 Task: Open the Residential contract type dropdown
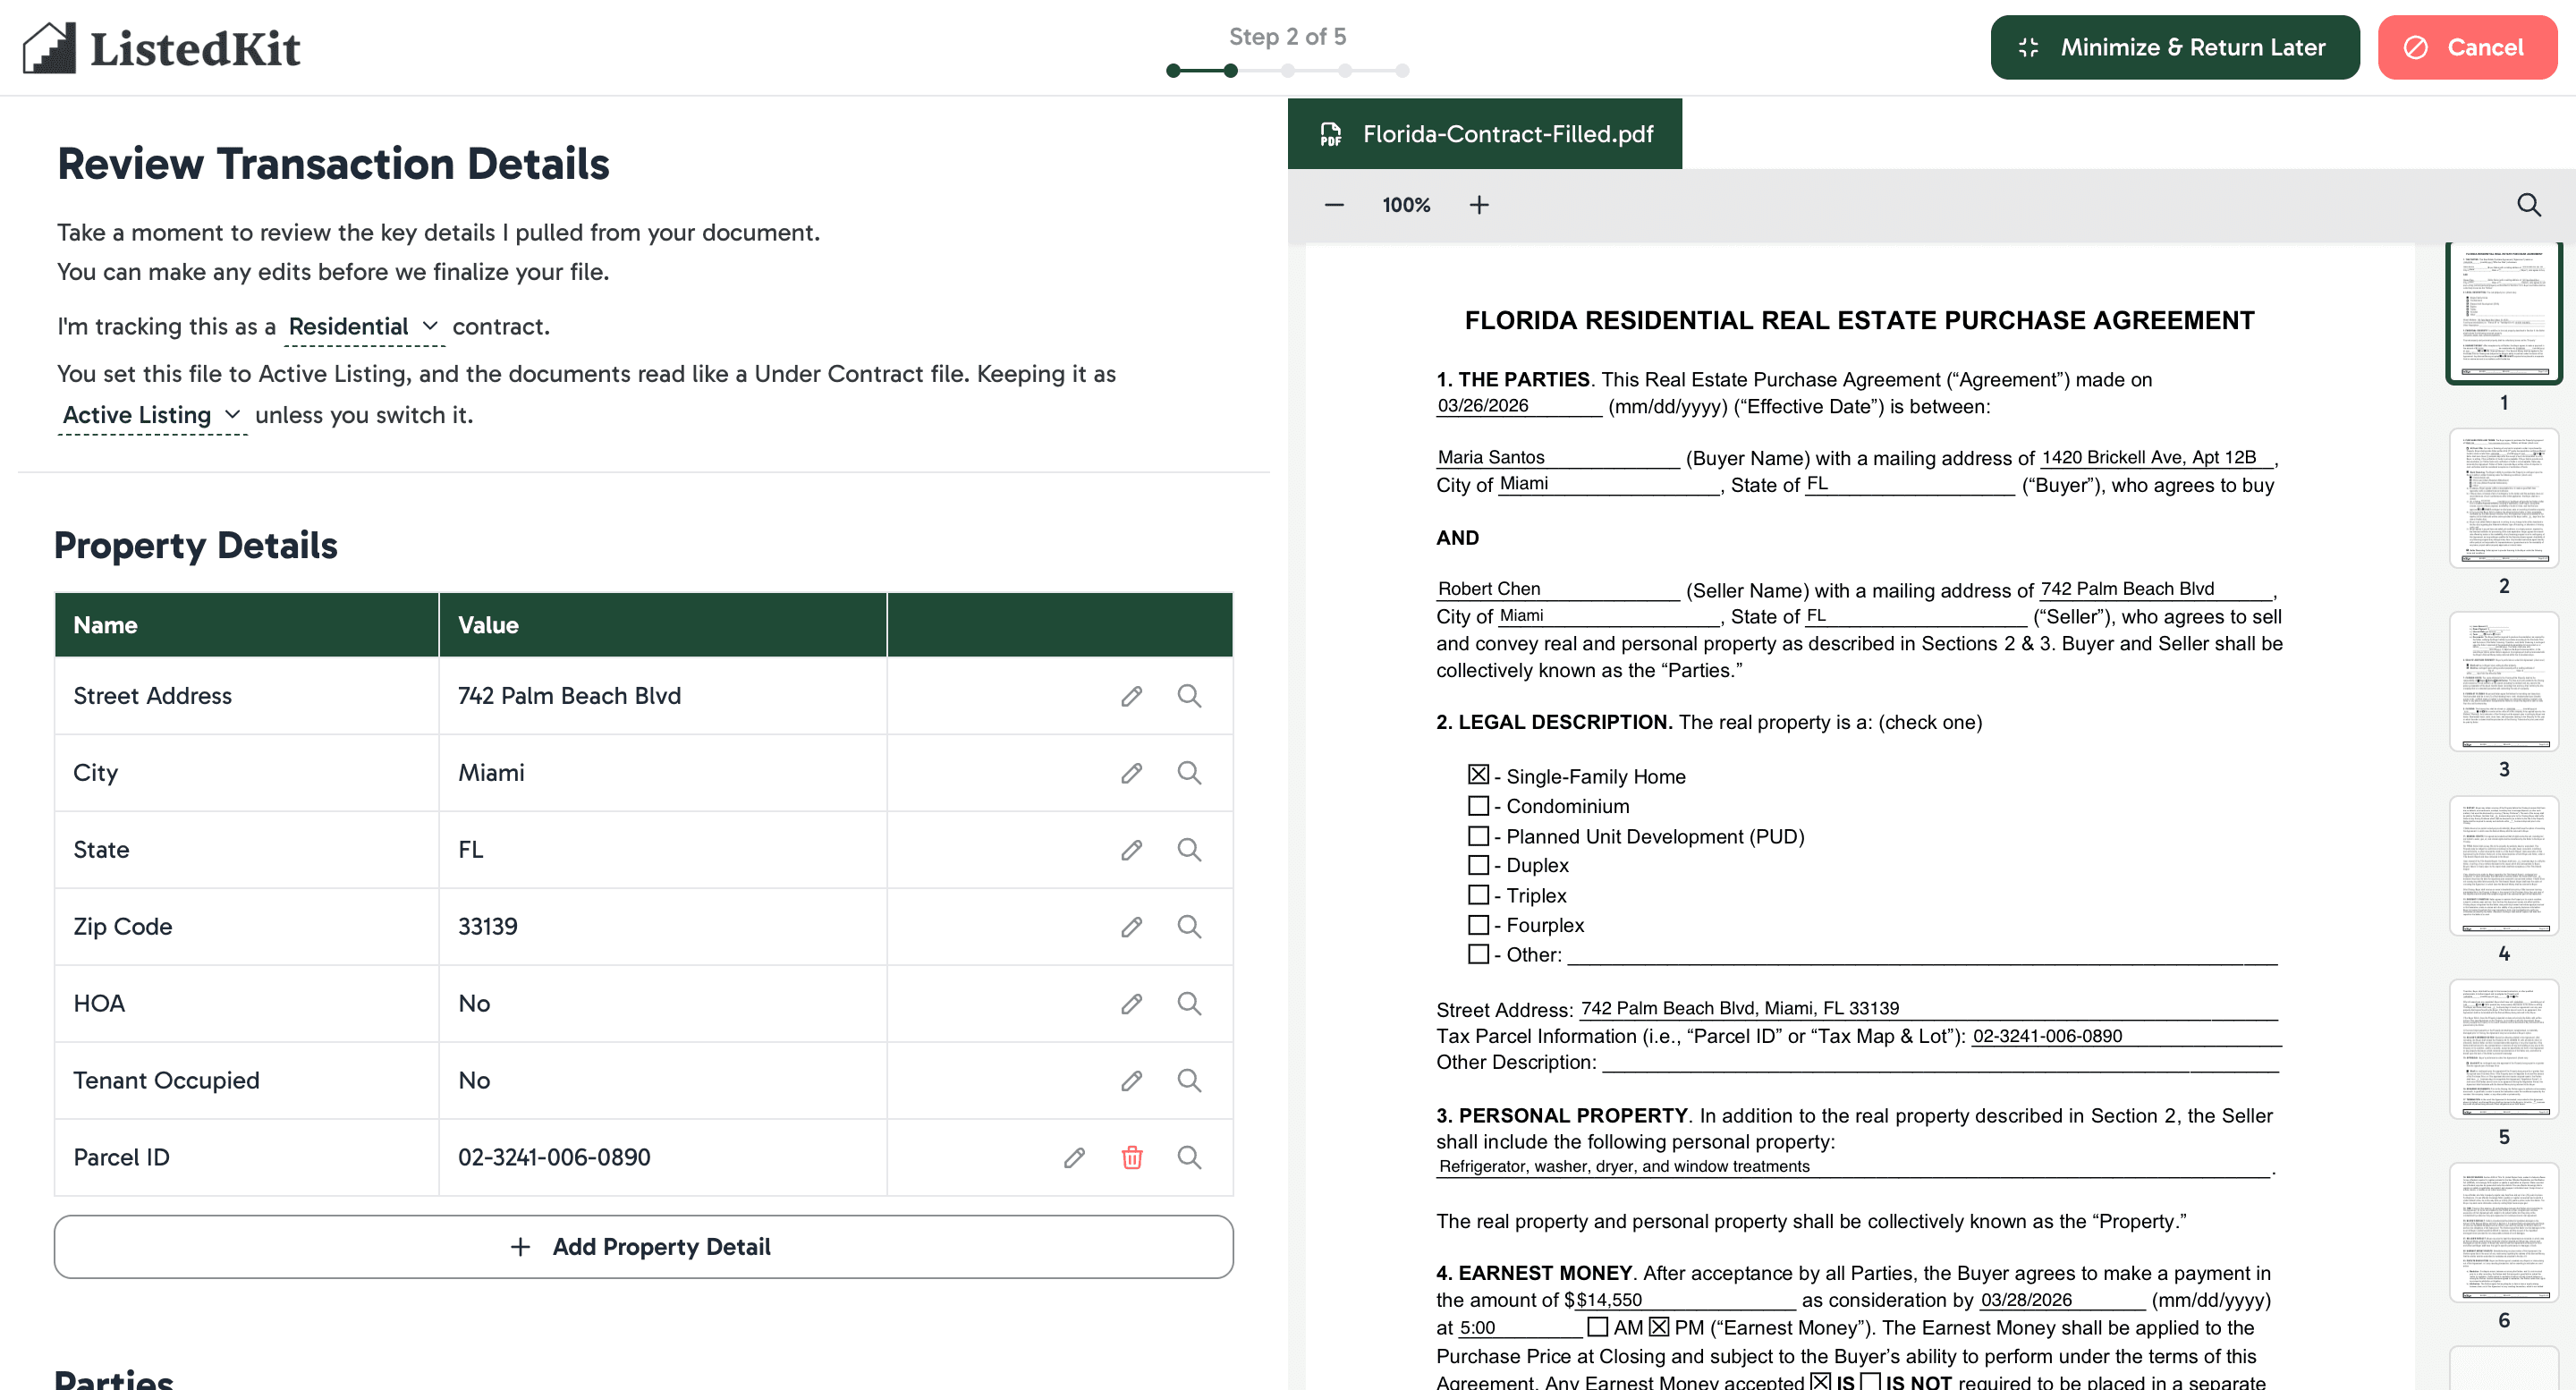364,327
